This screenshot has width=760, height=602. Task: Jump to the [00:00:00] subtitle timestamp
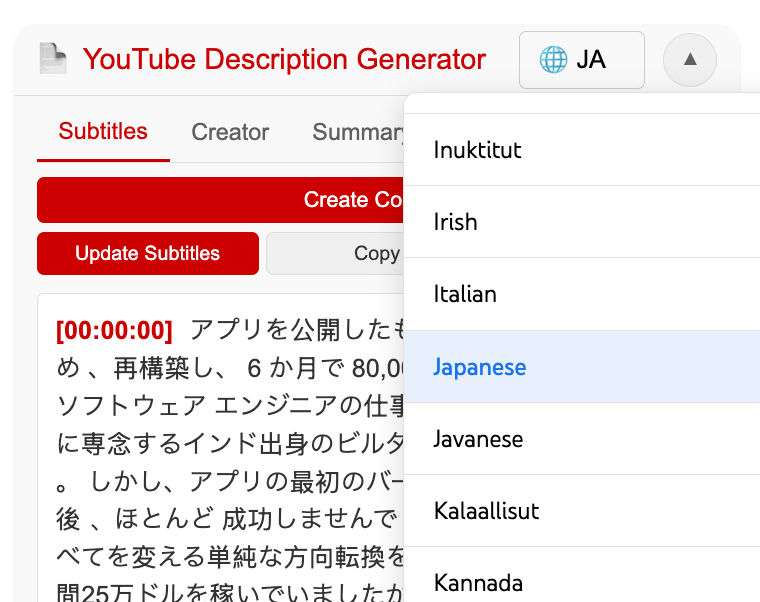pyautogui.click(x=114, y=331)
